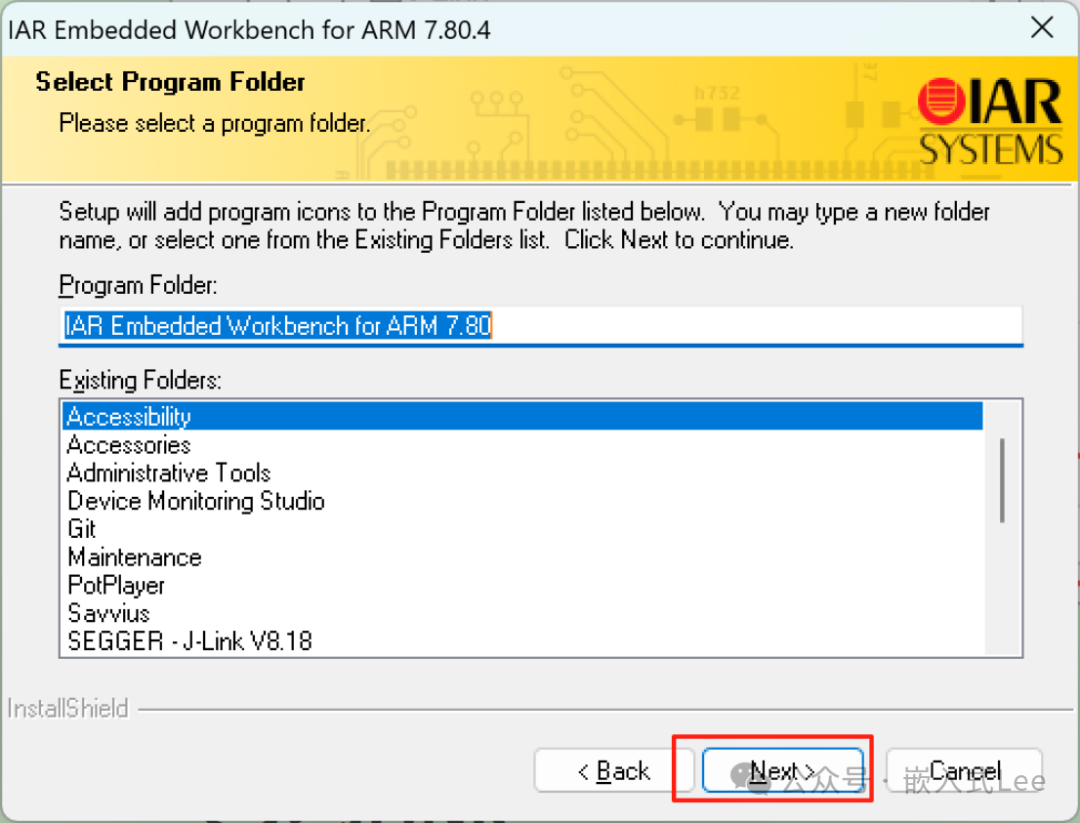
Task: Click the Back button
Action: tap(613, 770)
